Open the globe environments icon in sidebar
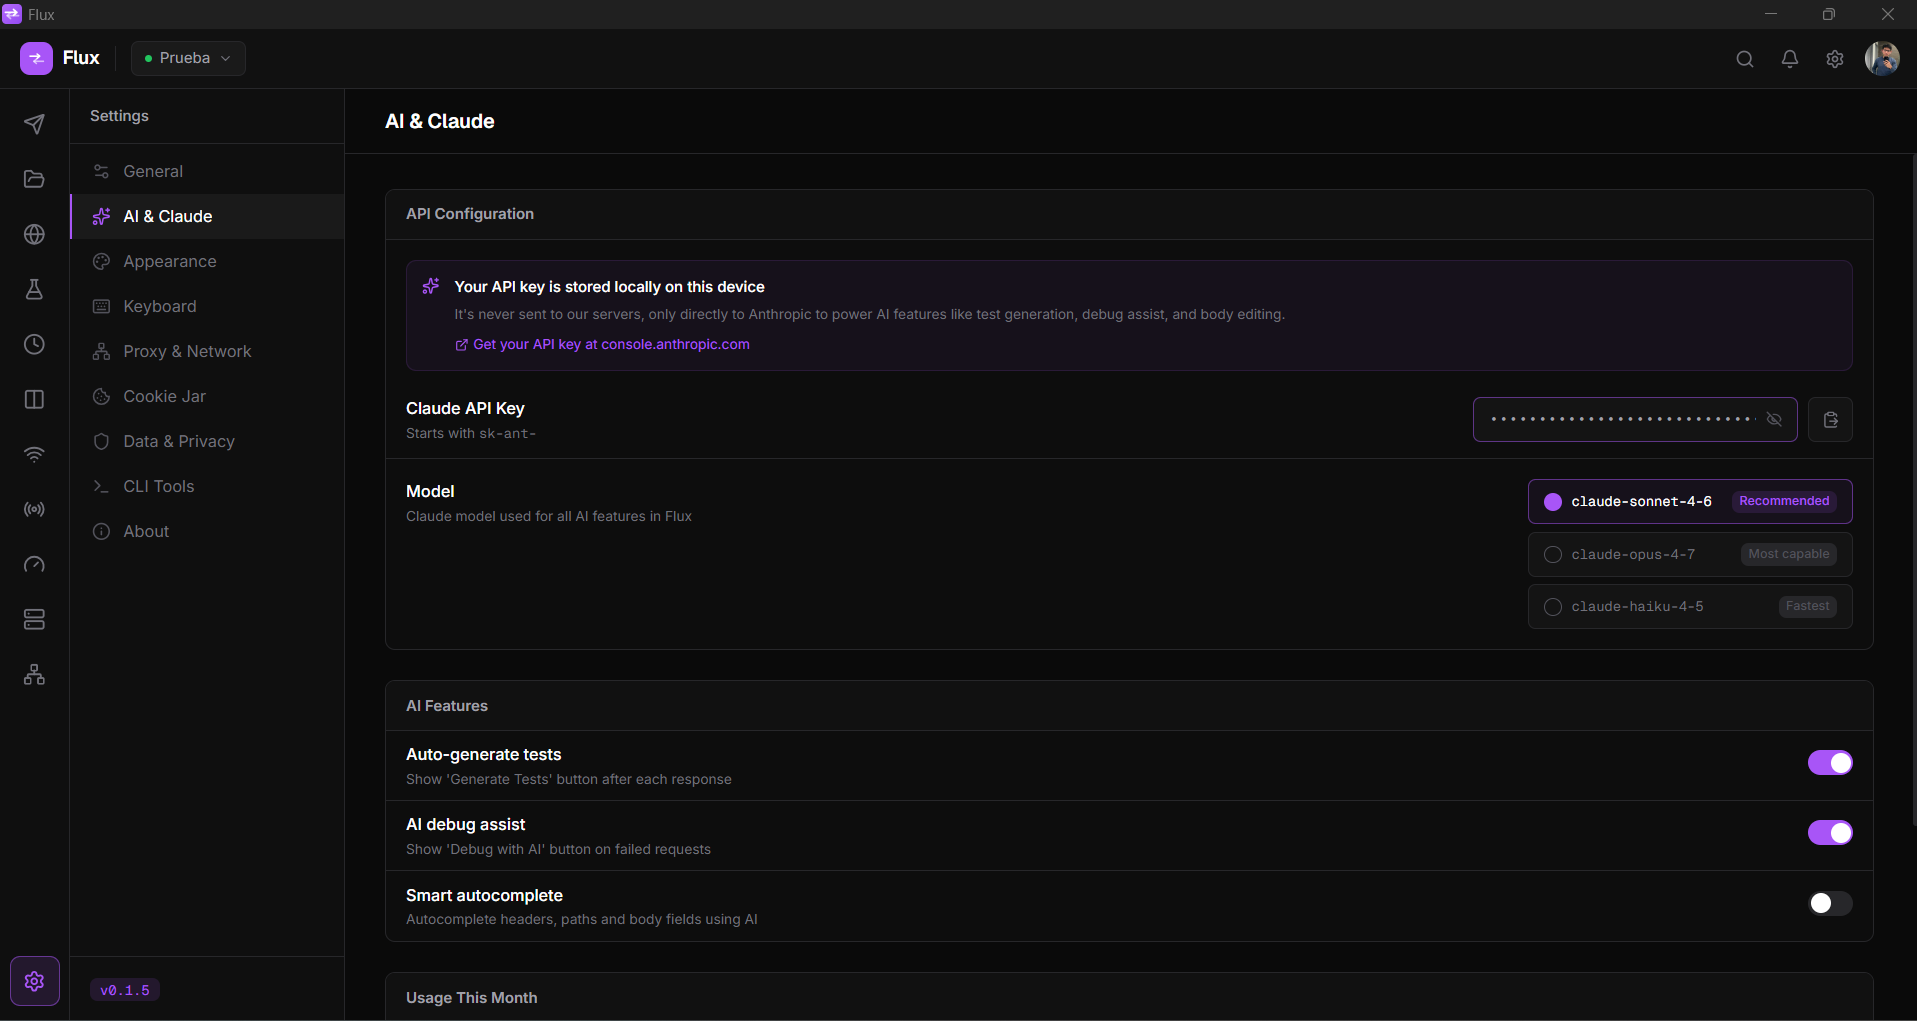 (x=34, y=234)
